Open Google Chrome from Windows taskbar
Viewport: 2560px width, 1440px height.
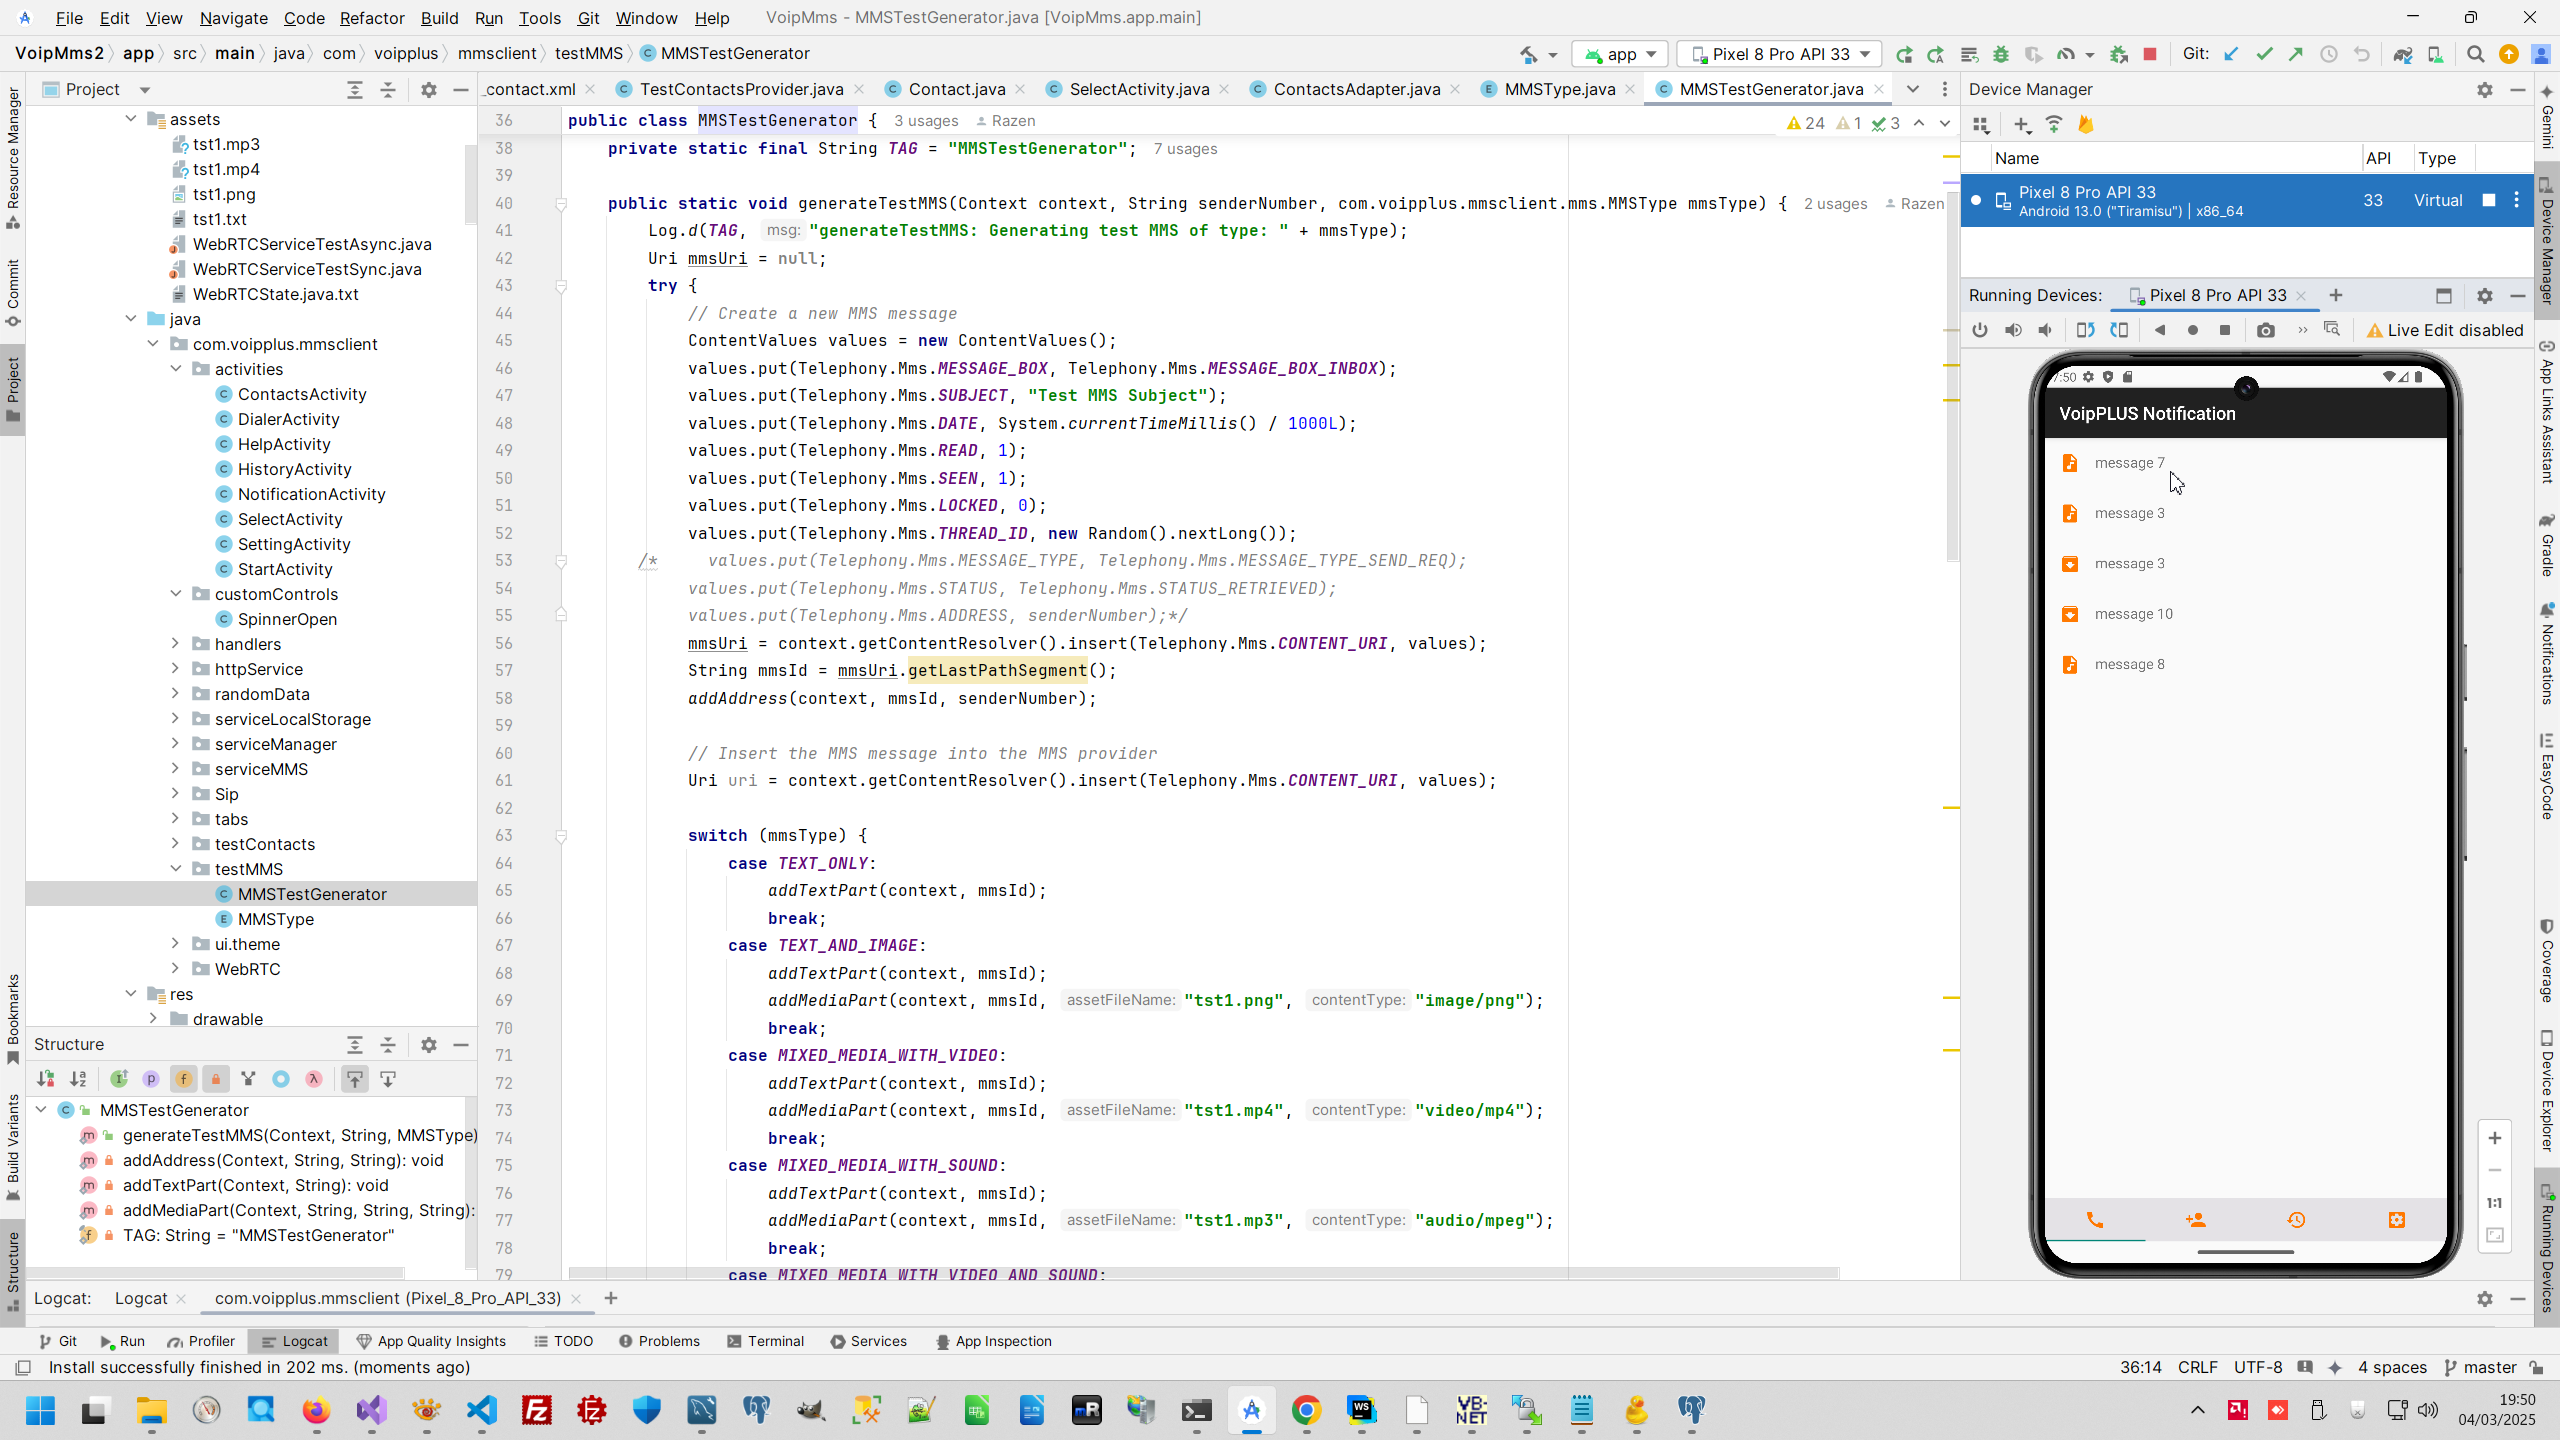click(x=1306, y=1411)
